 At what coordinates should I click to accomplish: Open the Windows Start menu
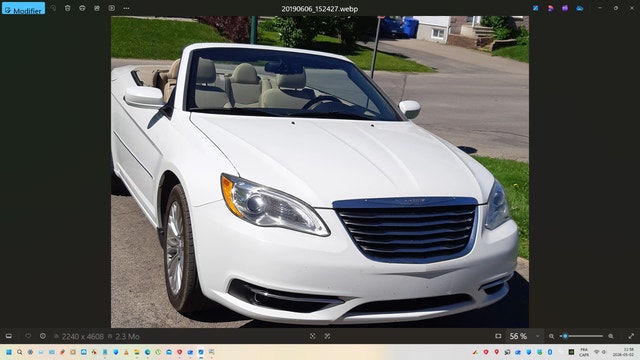9,352
